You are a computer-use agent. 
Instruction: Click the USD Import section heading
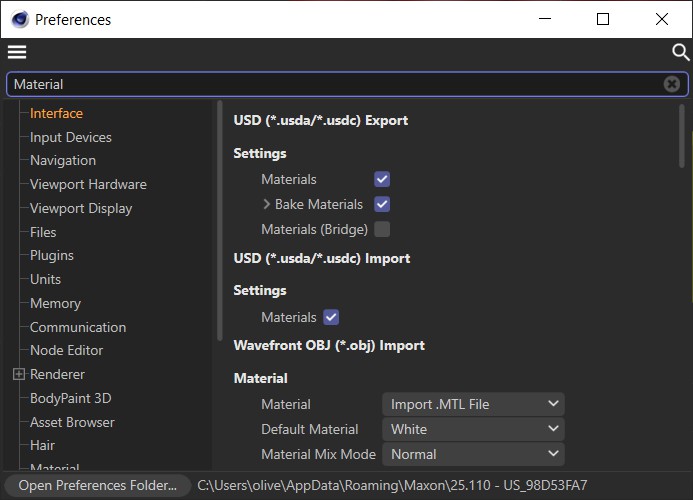click(x=322, y=258)
